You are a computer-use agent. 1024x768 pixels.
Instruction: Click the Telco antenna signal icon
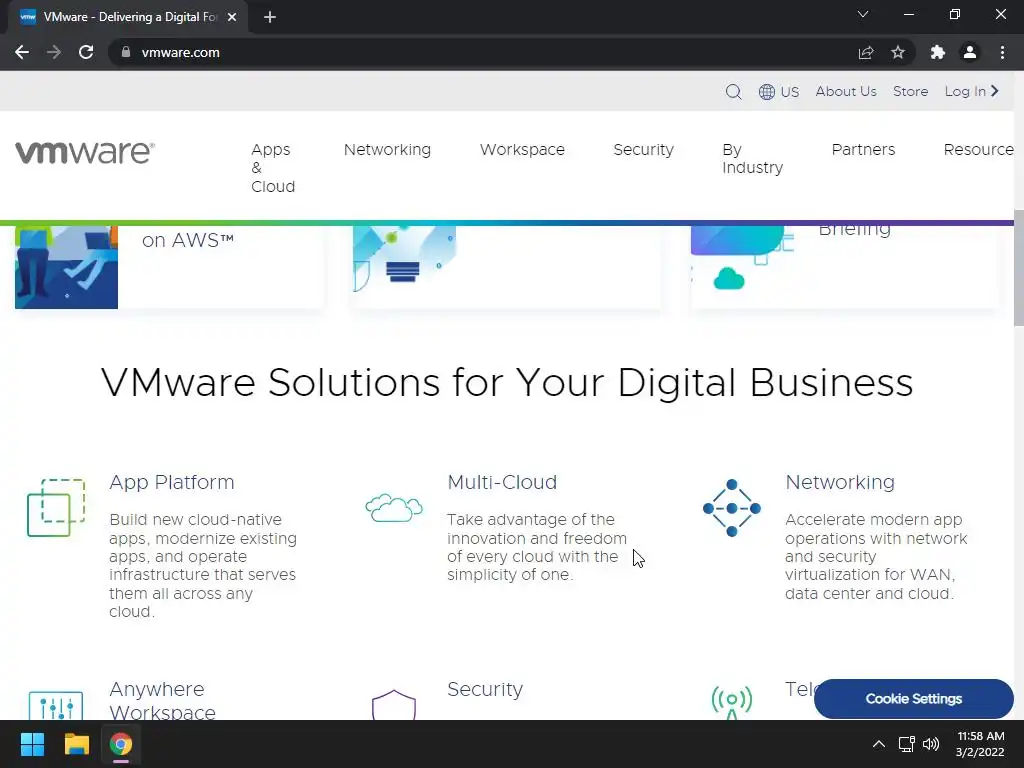(732, 703)
